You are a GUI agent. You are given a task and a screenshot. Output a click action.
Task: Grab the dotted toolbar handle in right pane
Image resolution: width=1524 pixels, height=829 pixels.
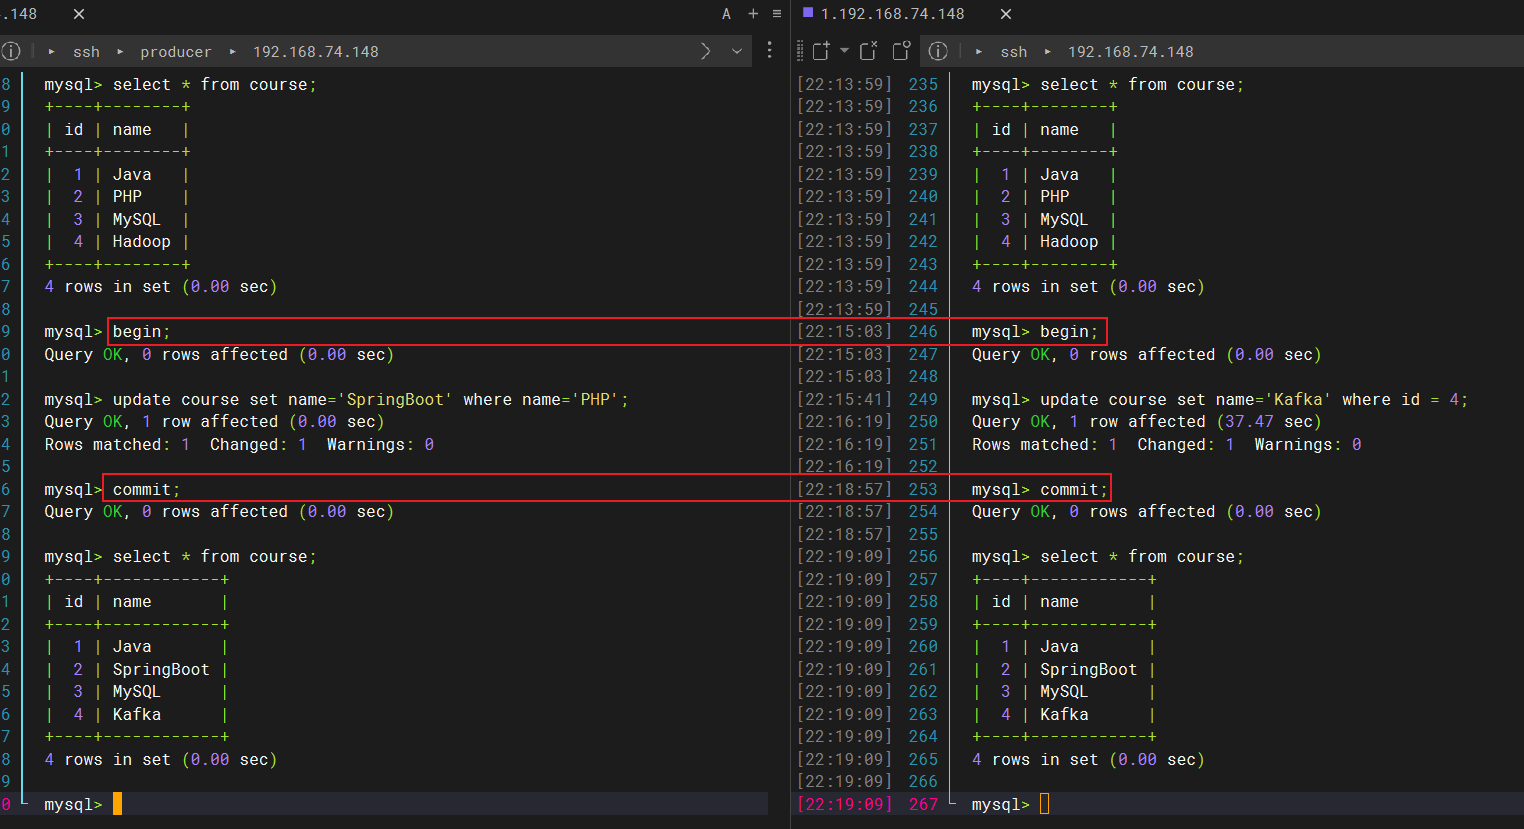800,51
